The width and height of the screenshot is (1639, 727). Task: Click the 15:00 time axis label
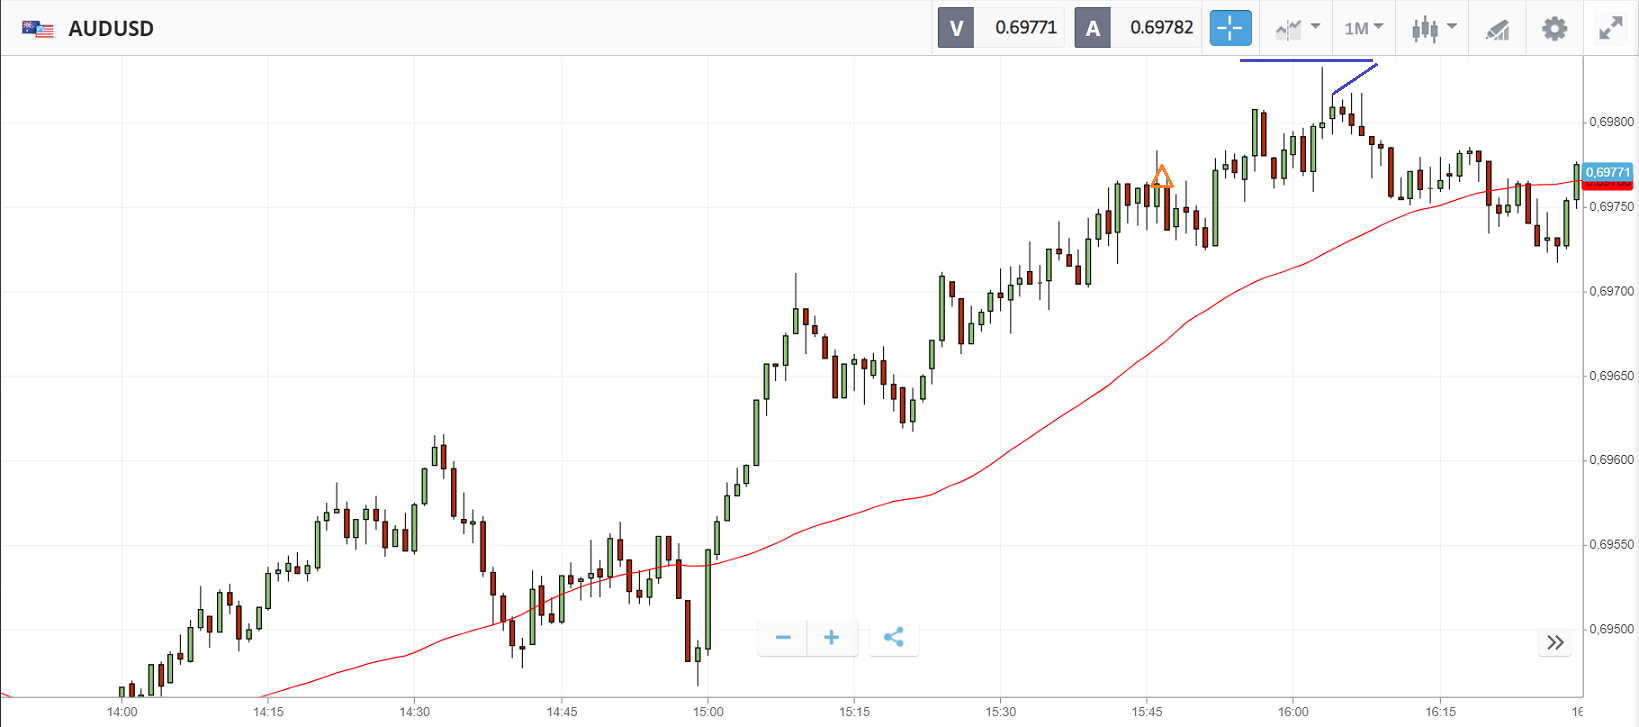pyautogui.click(x=708, y=712)
